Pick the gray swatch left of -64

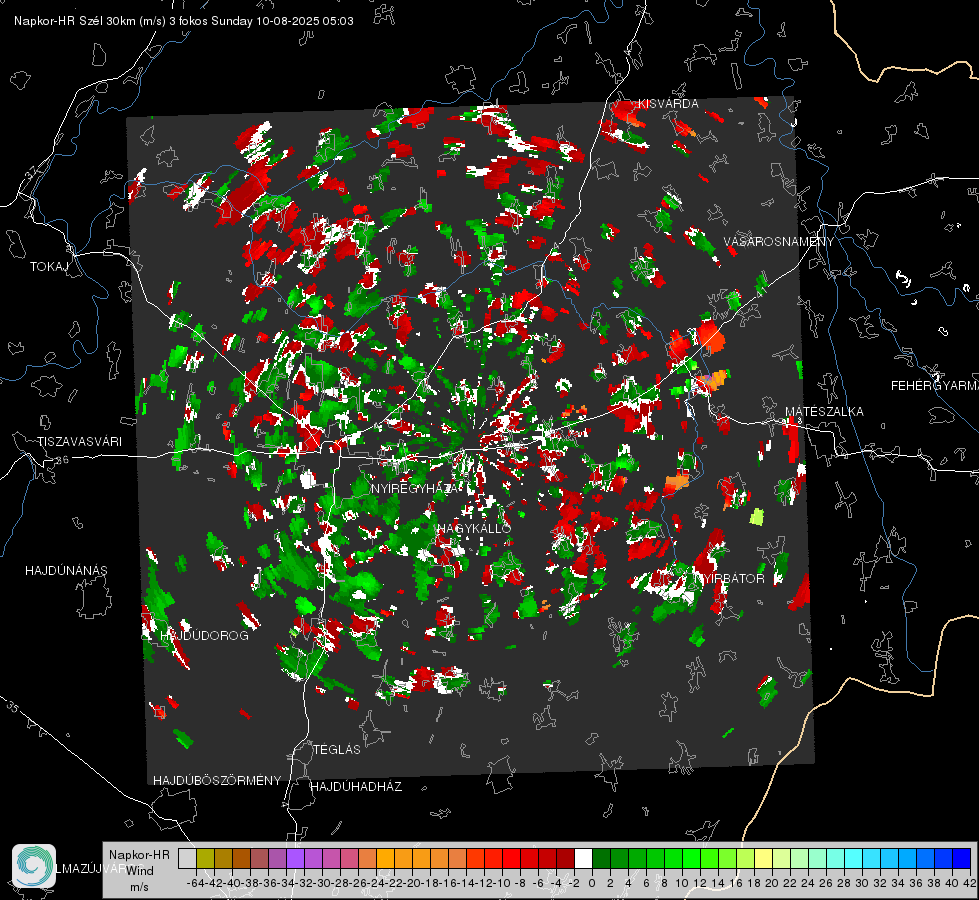tap(187, 858)
